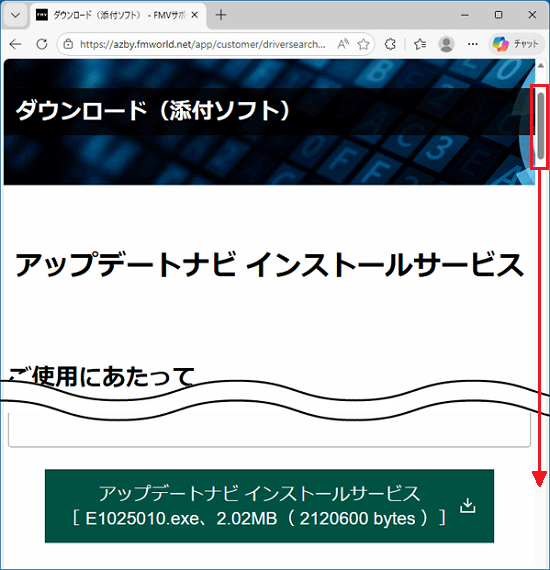Click heading アップデートナビ インストールサービス
Screen dimensions: 550x570
point(269,265)
